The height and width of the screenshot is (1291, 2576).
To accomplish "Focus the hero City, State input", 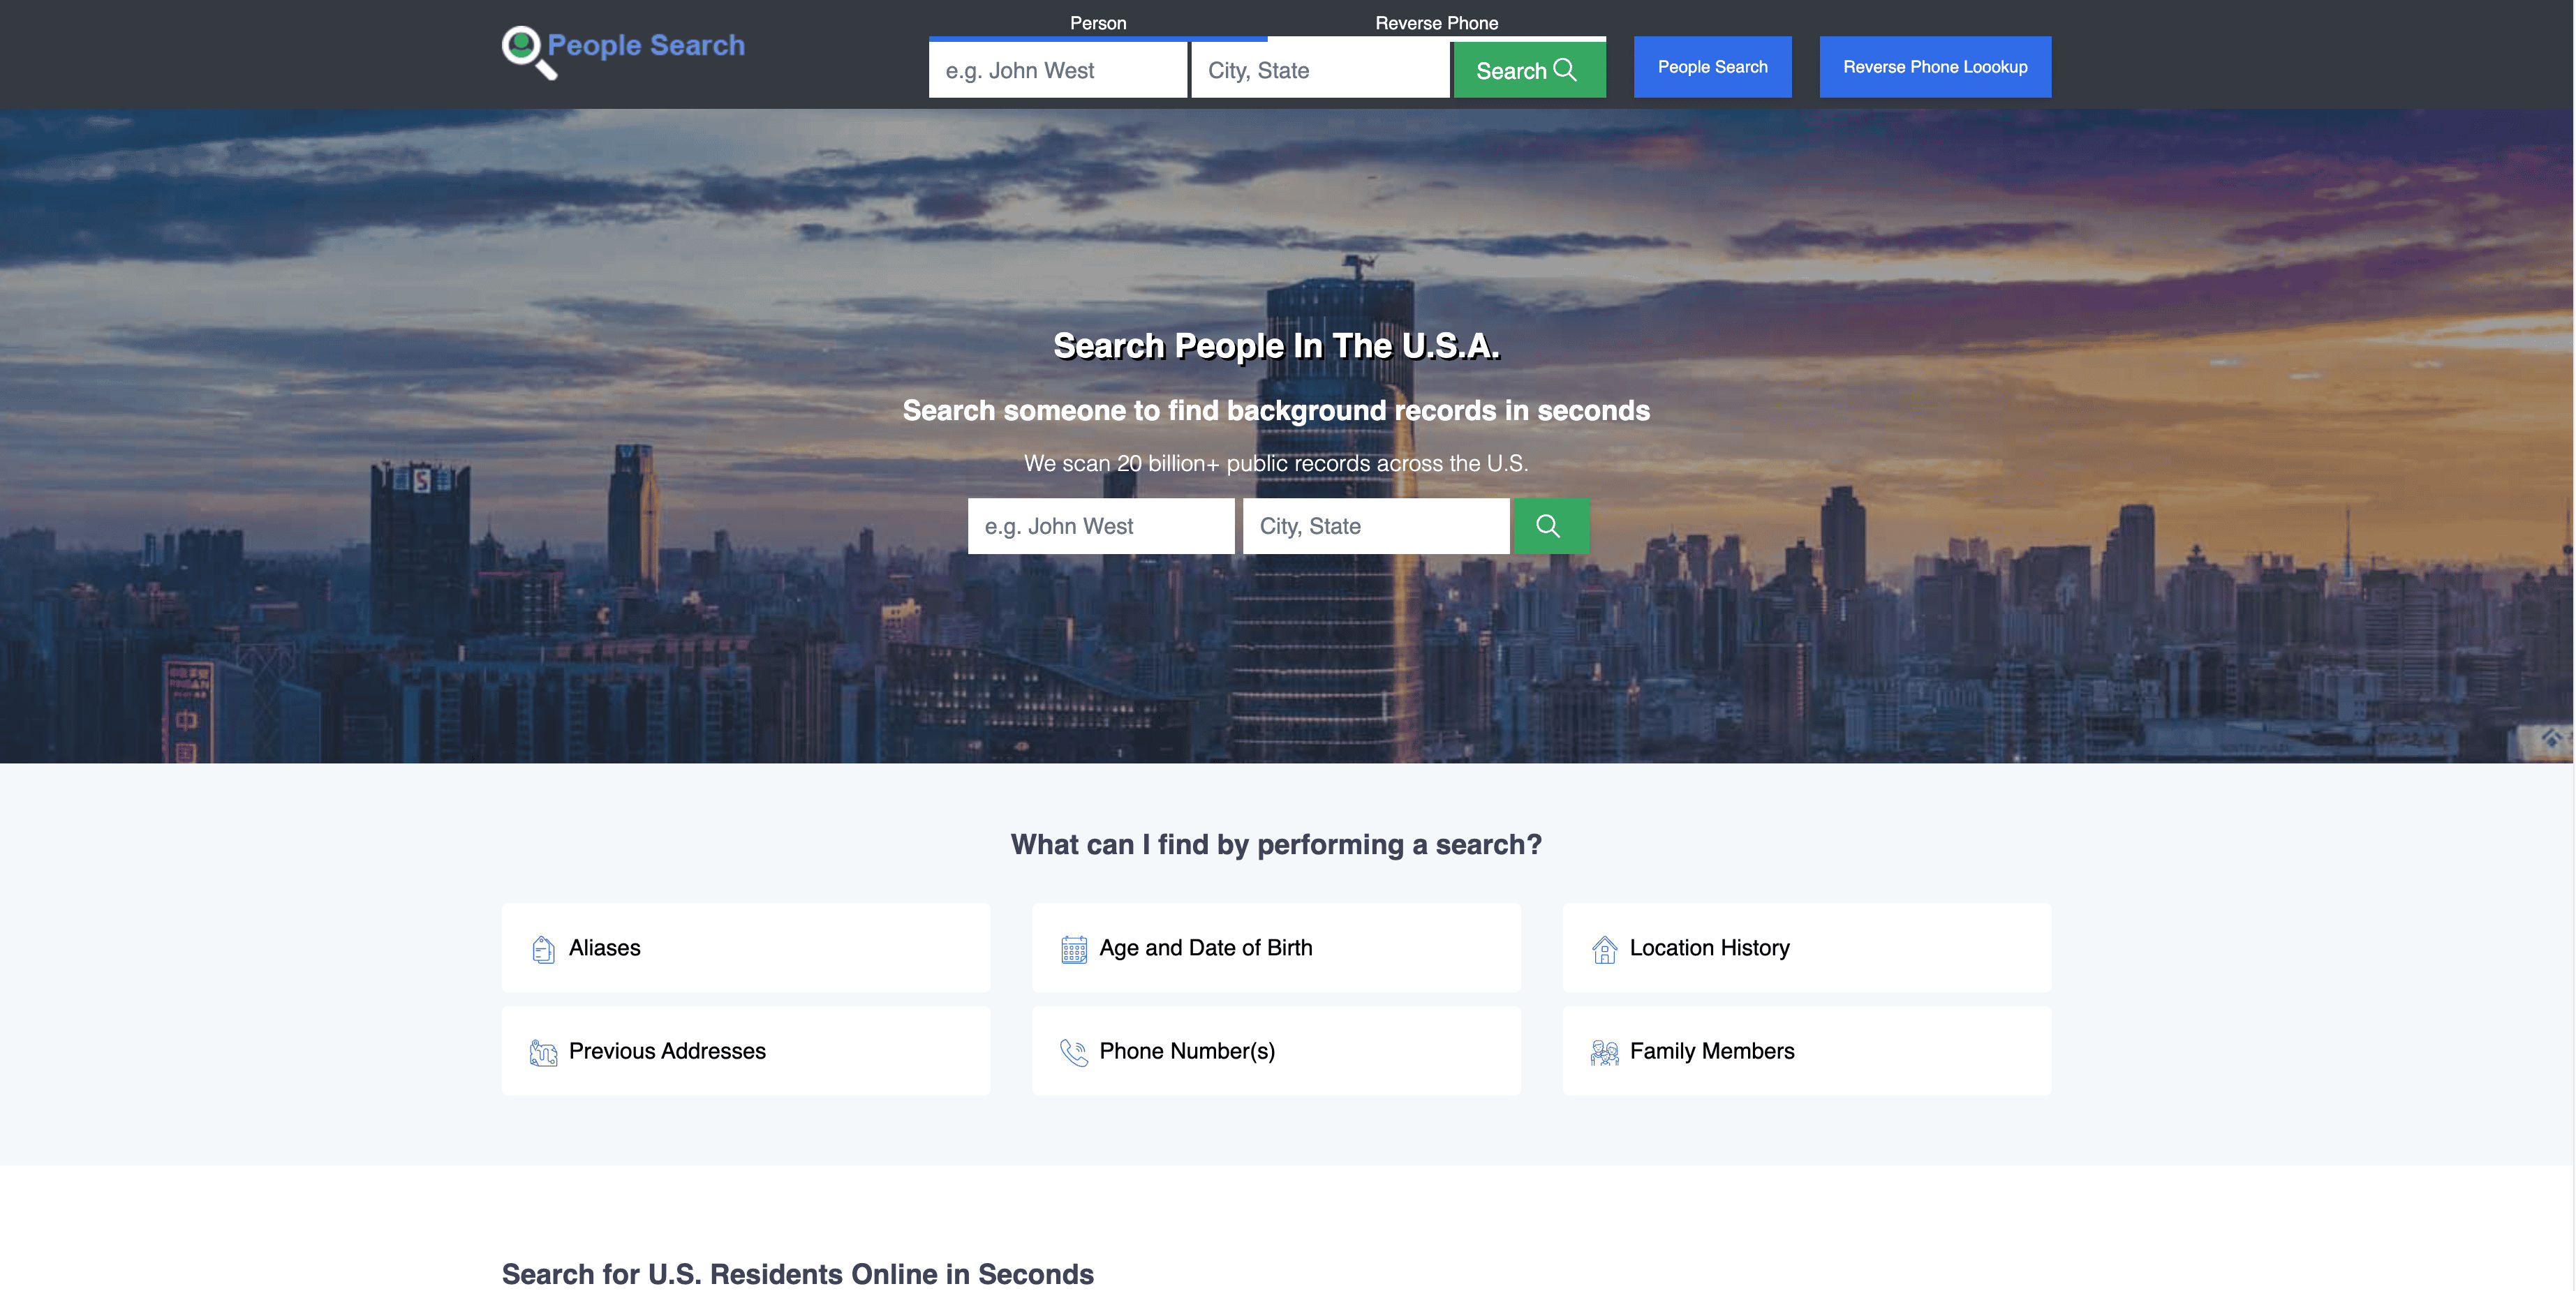I will (x=1375, y=526).
